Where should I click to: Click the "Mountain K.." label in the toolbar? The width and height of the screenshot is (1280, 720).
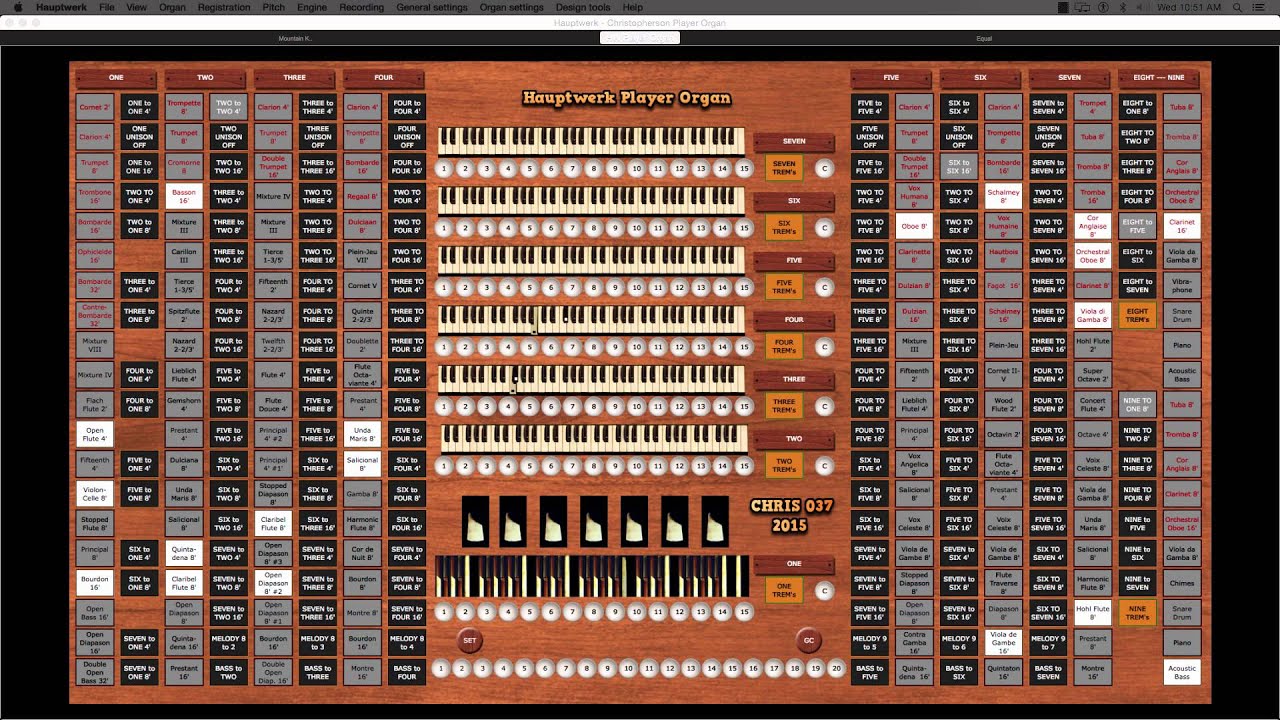pyautogui.click(x=295, y=38)
